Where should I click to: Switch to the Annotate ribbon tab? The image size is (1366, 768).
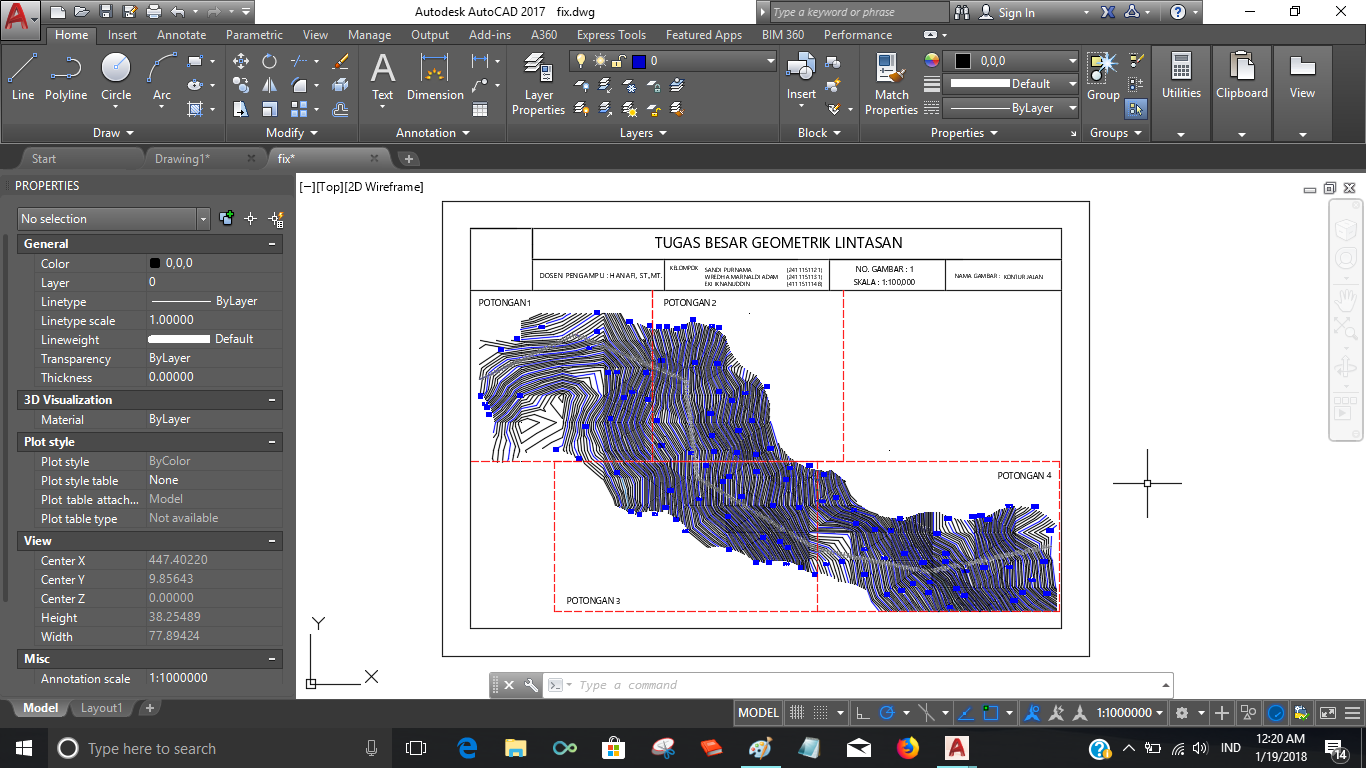[181, 35]
